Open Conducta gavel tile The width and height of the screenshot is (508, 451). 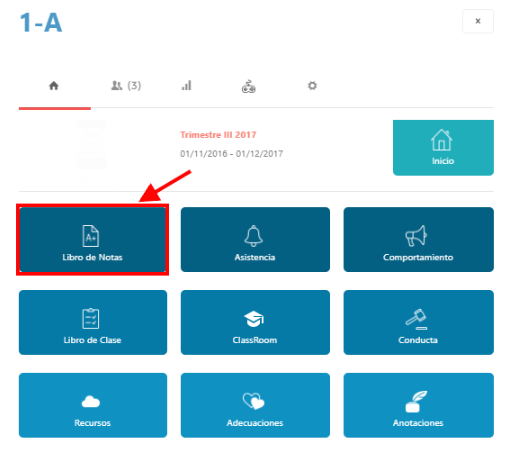[418, 322]
